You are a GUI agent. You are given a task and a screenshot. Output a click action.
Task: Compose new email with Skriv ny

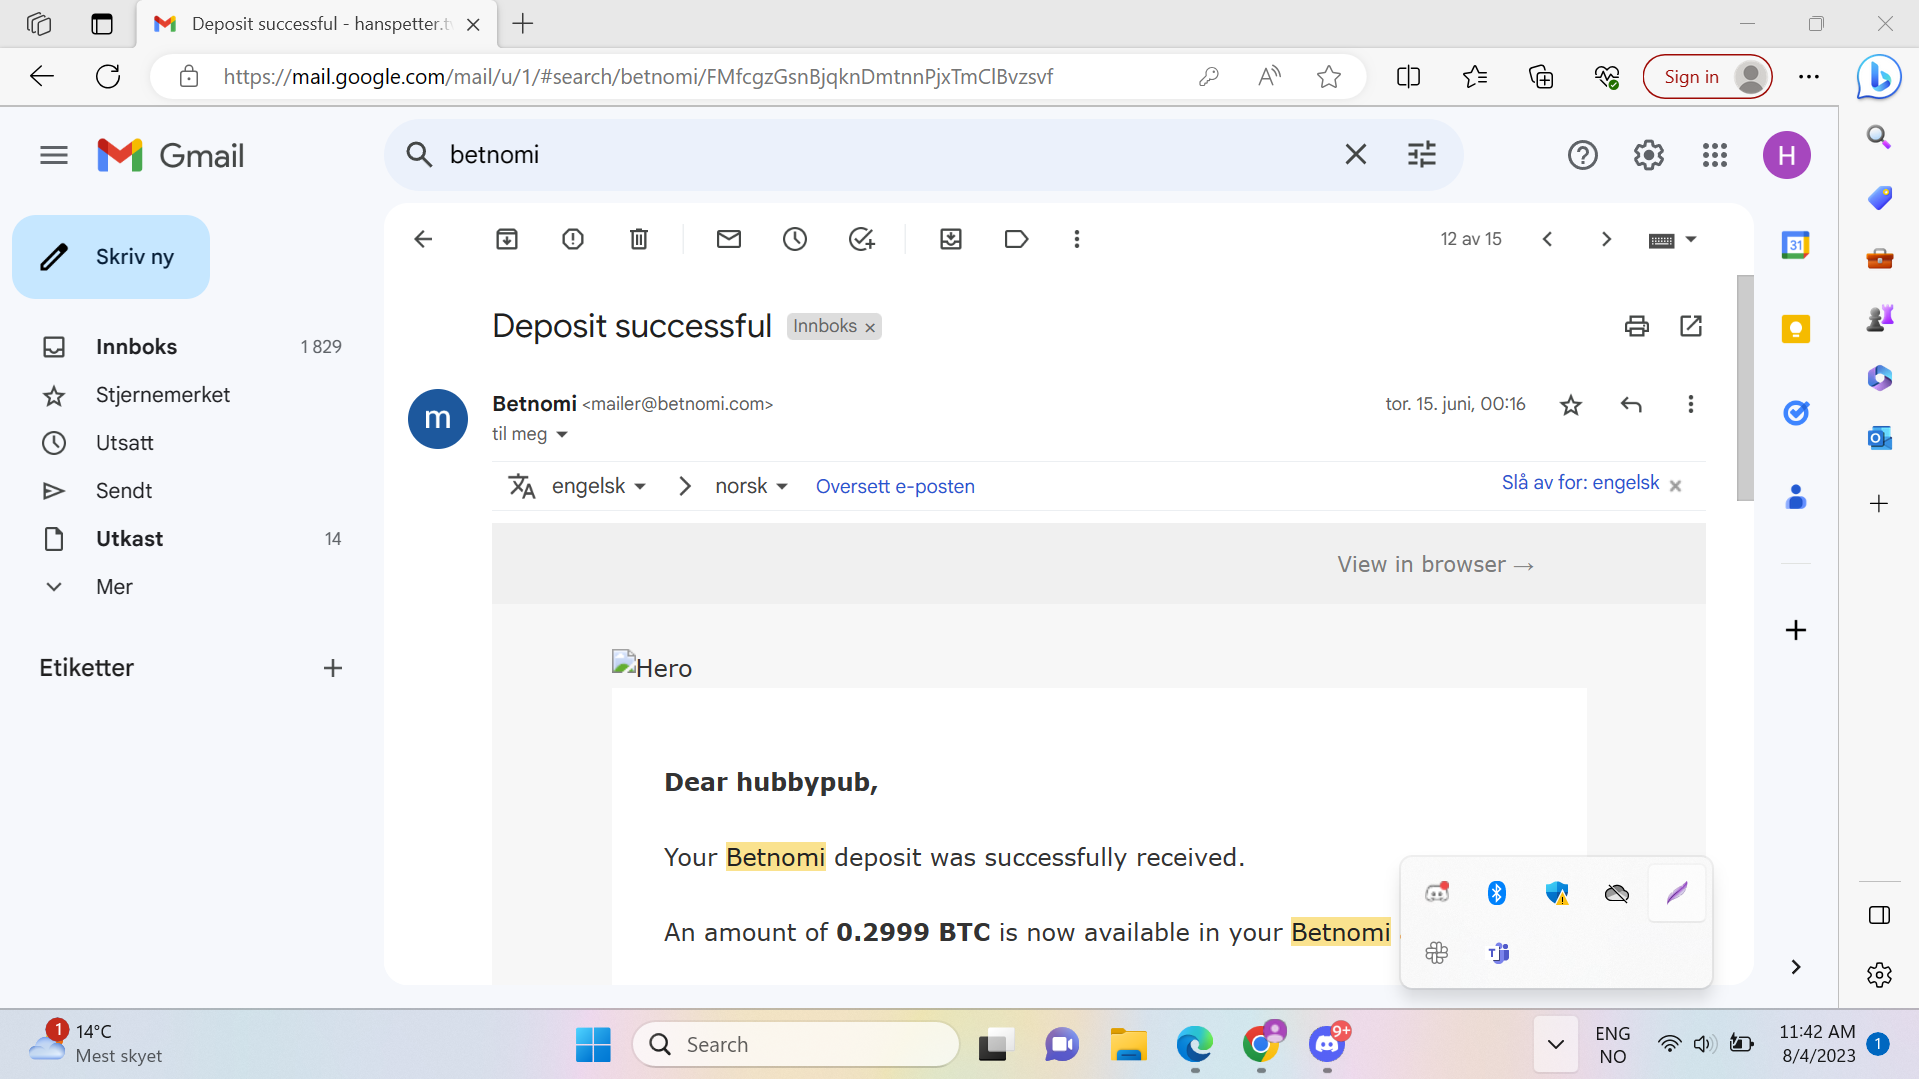(x=111, y=257)
